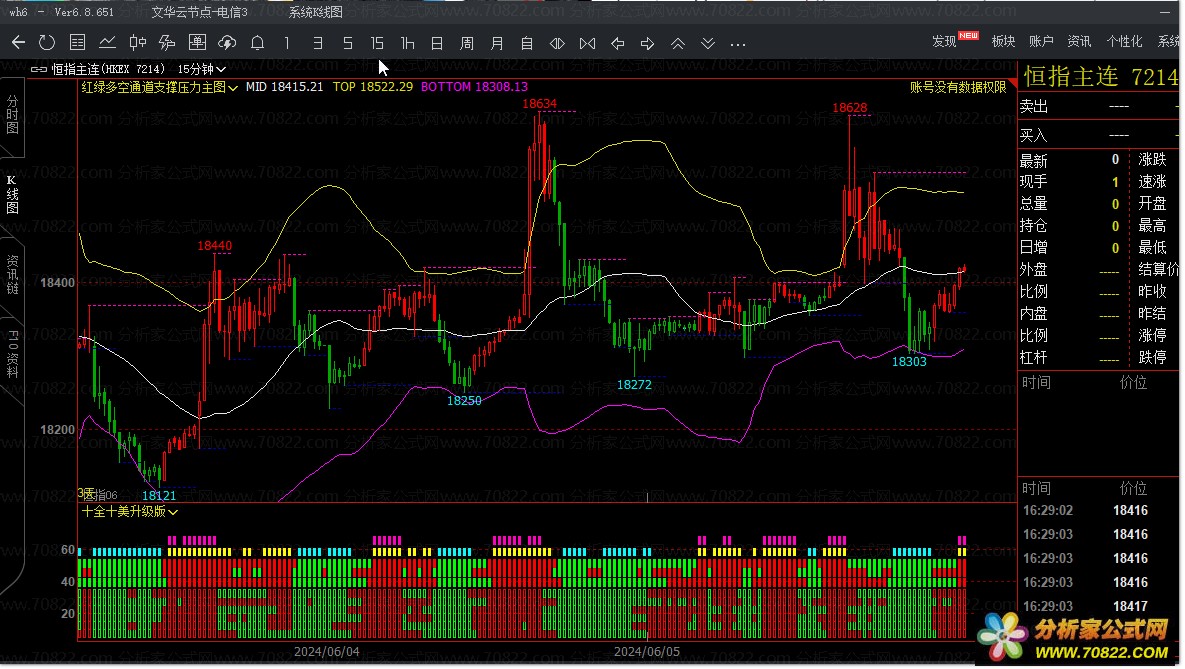Click the BOTTOM 18308.13 value

coord(474,87)
